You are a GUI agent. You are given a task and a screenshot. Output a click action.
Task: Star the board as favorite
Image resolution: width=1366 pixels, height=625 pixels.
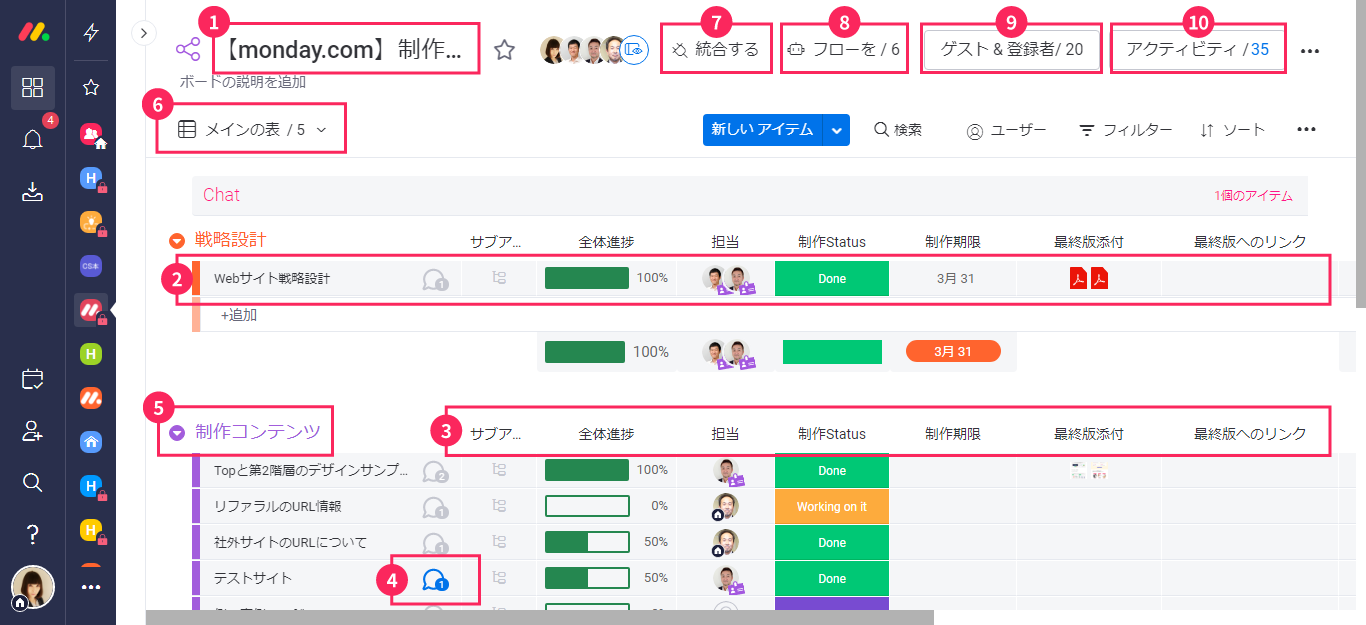[504, 50]
